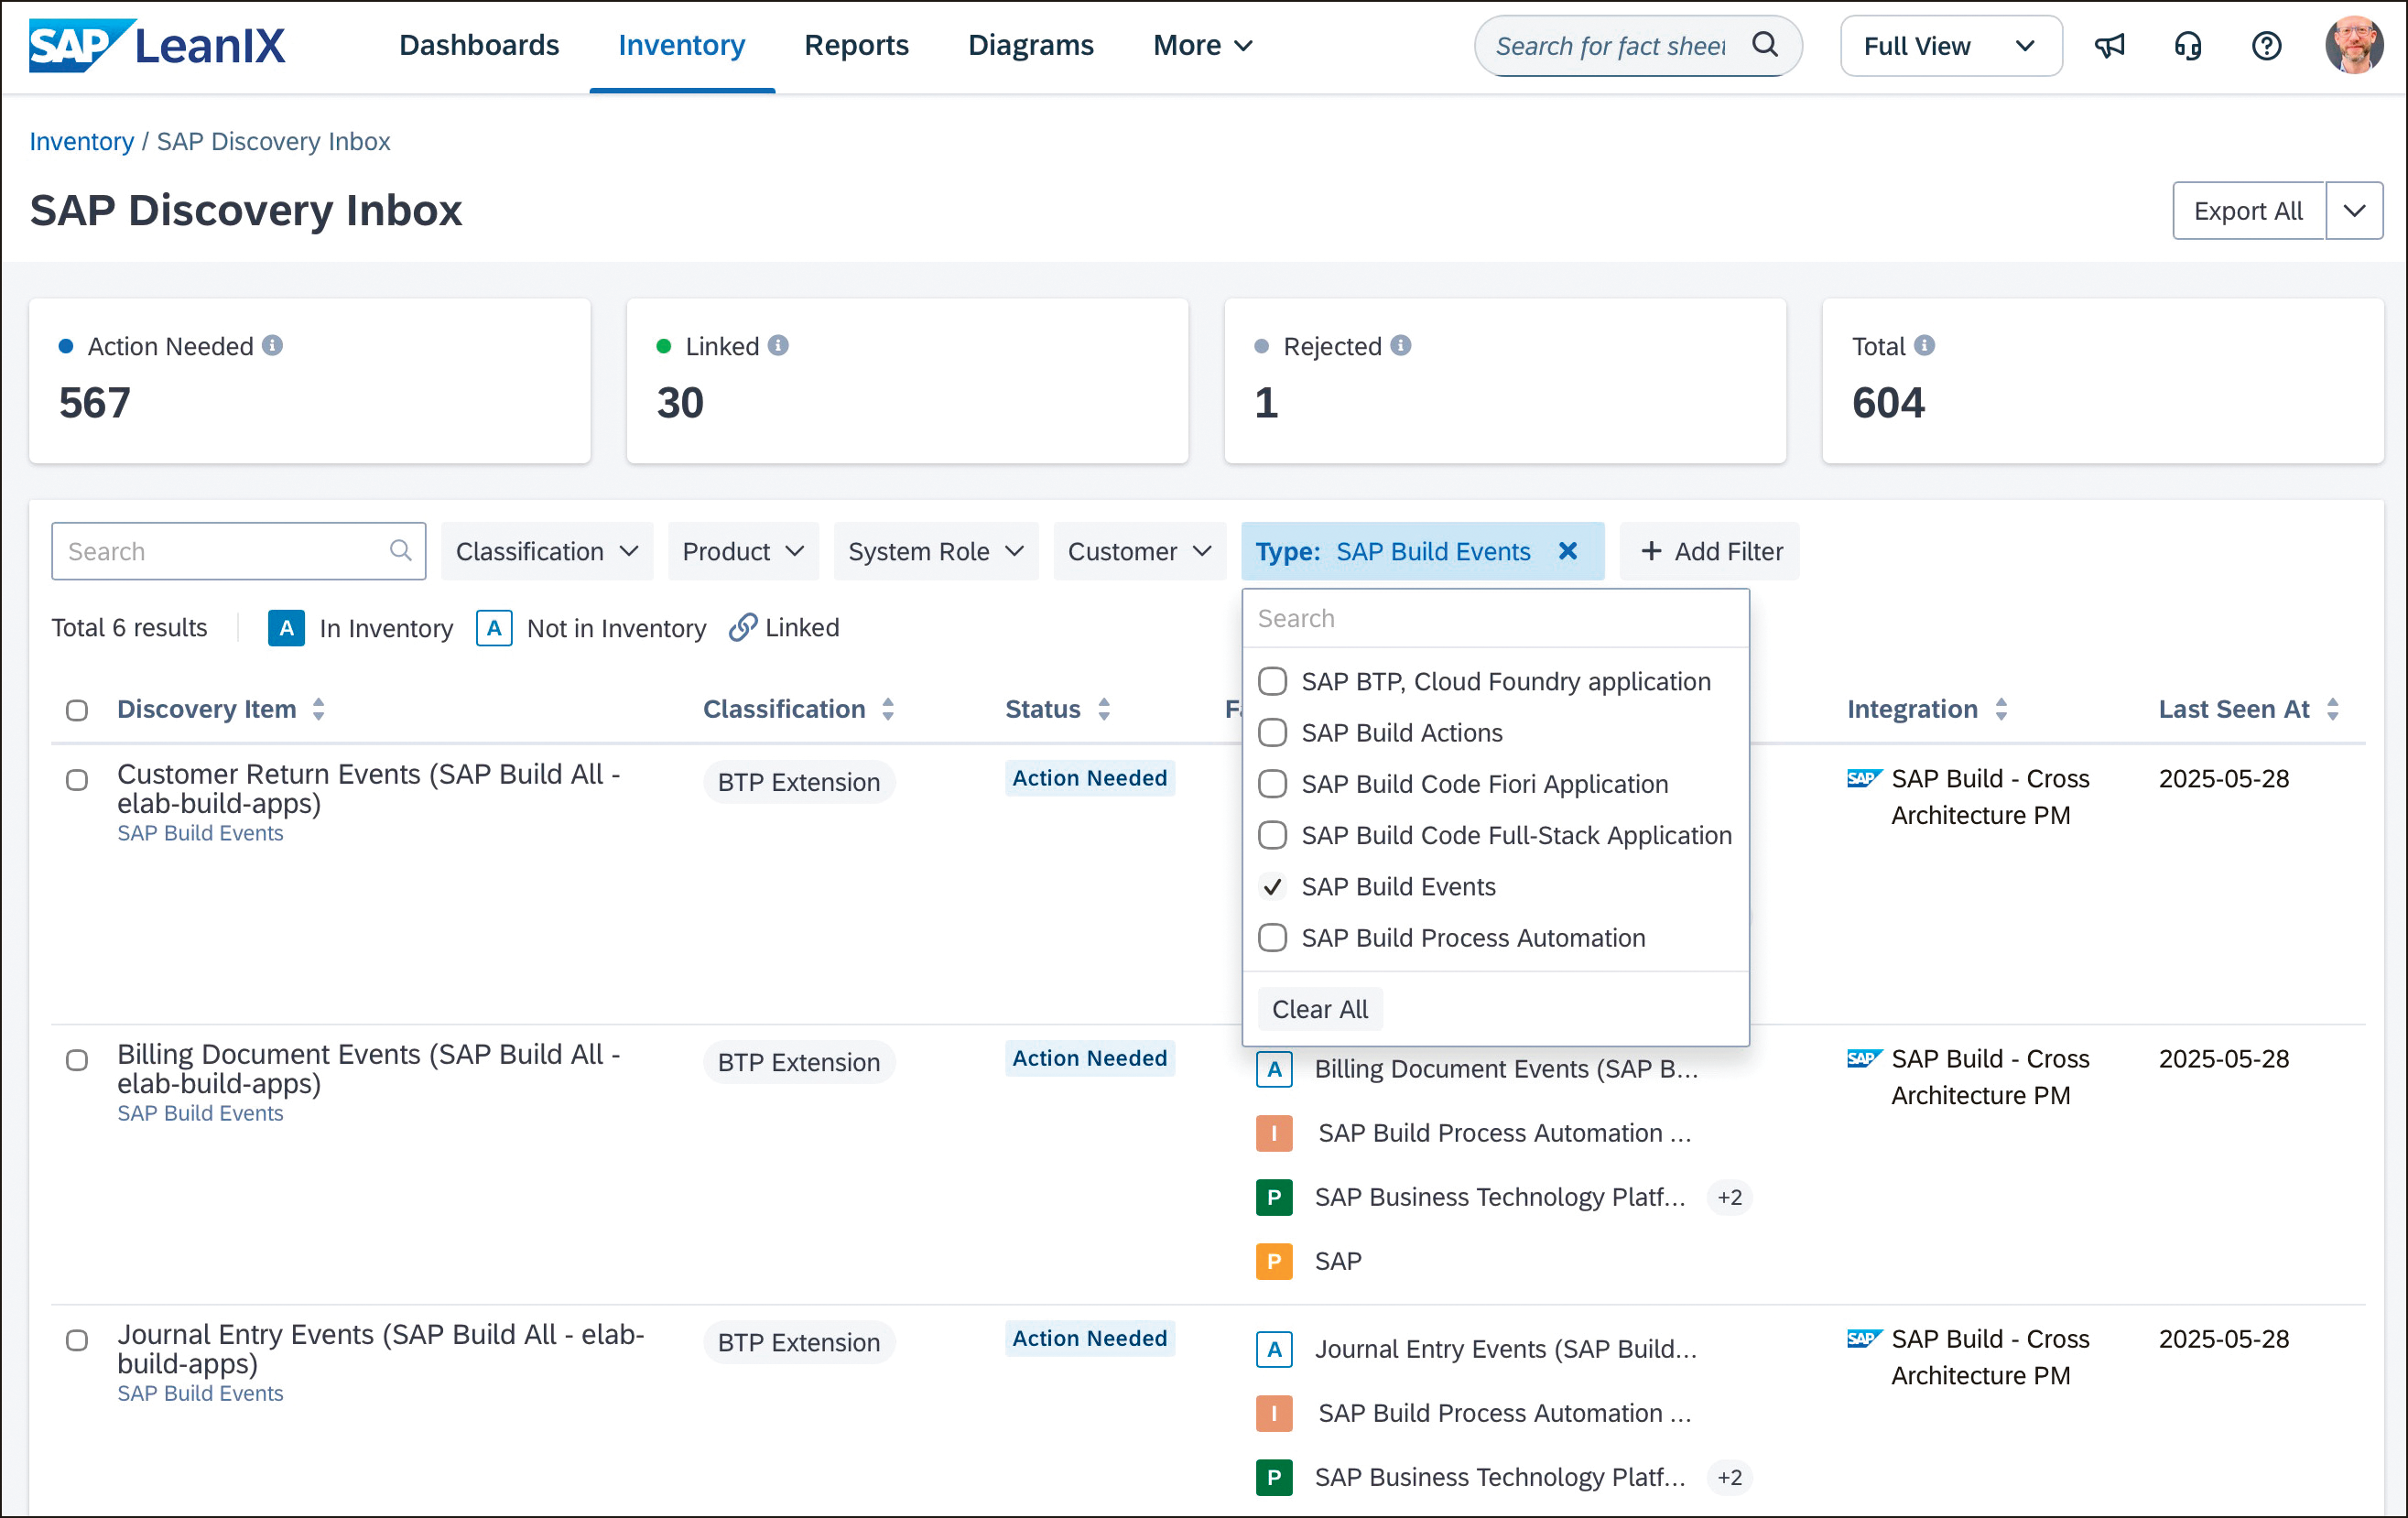The width and height of the screenshot is (2408, 1518).
Task: Tick the Billing Document Events row checkbox
Action: [77, 1060]
